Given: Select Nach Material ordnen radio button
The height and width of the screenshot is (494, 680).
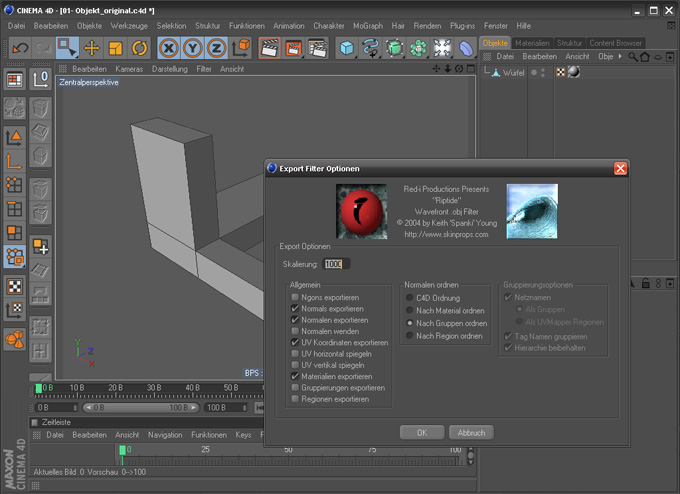Looking at the screenshot, I should tap(410, 310).
